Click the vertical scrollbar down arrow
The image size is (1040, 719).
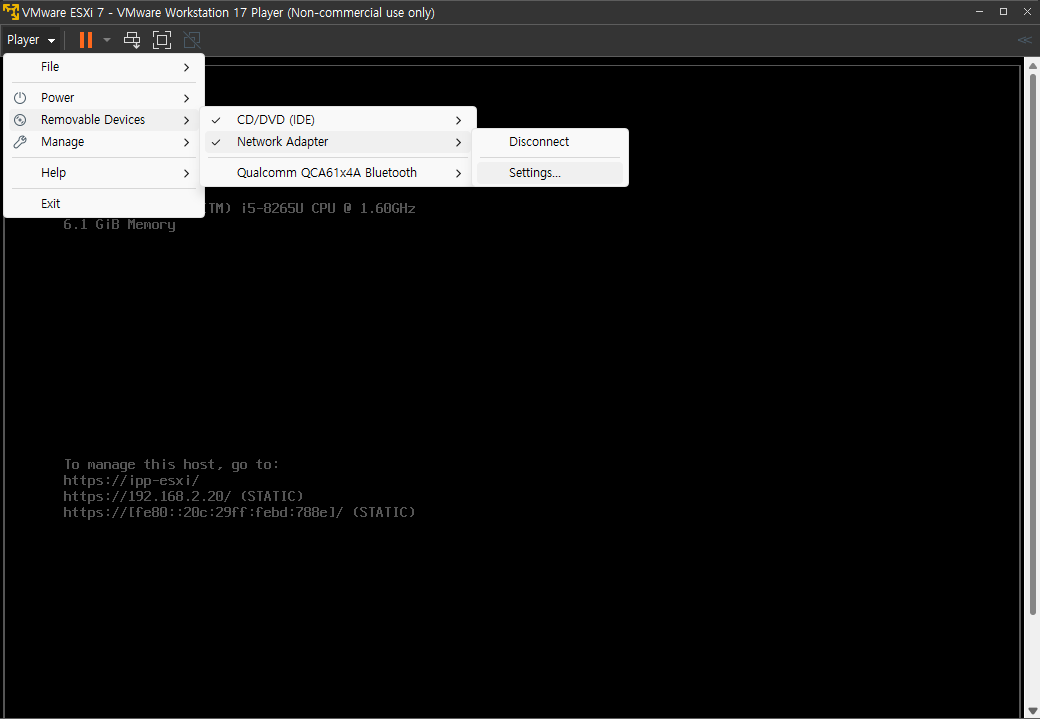(x=1032, y=711)
